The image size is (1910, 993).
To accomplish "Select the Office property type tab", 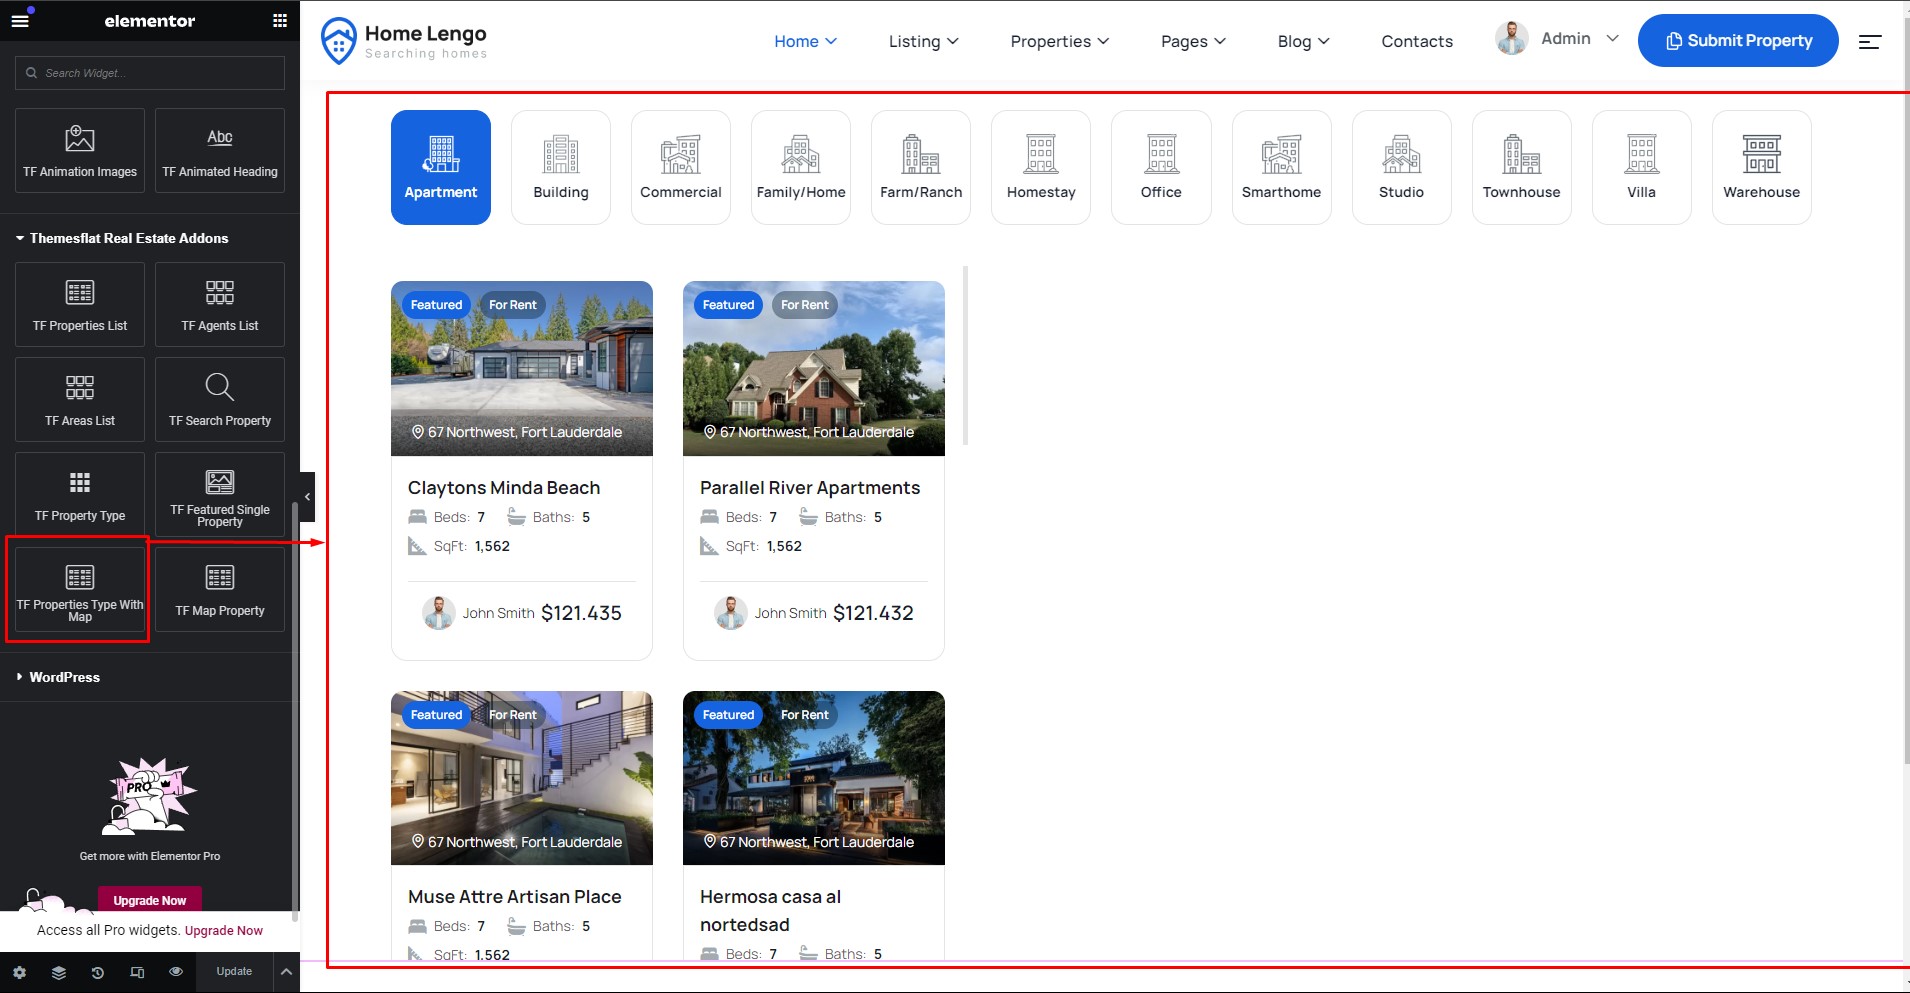I will point(1161,167).
